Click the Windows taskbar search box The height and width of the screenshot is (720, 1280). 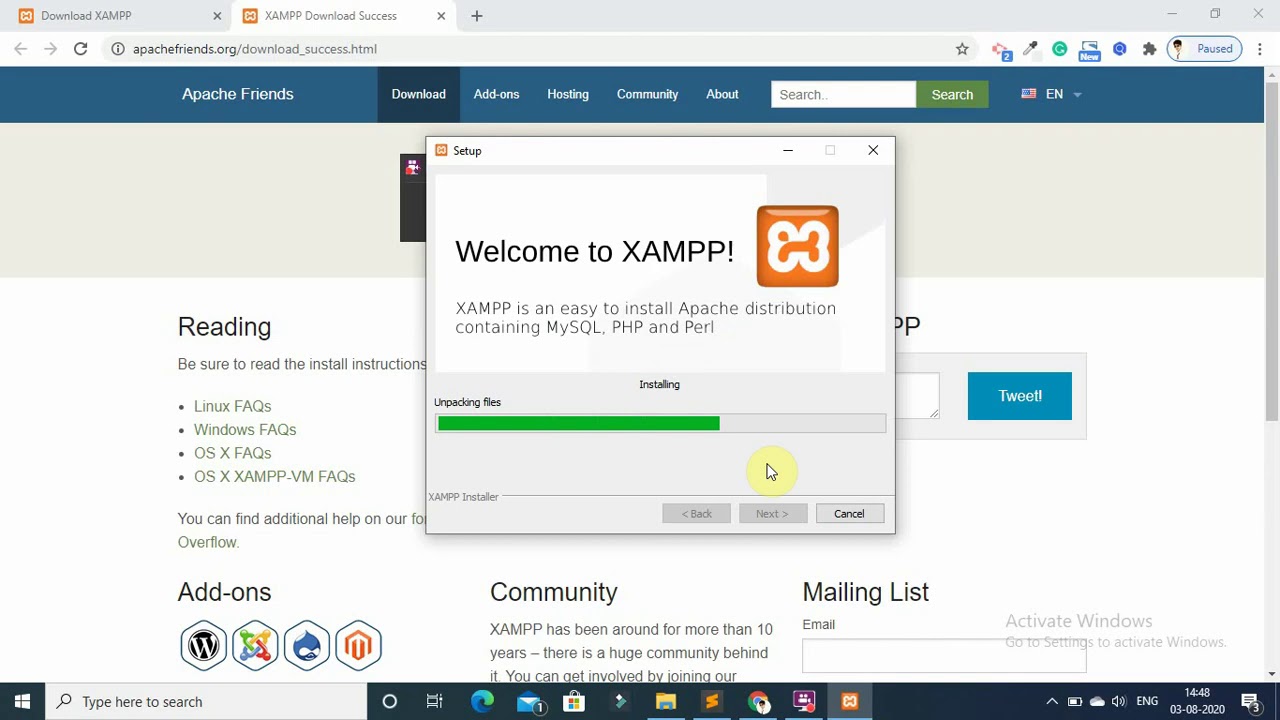tap(206, 702)
